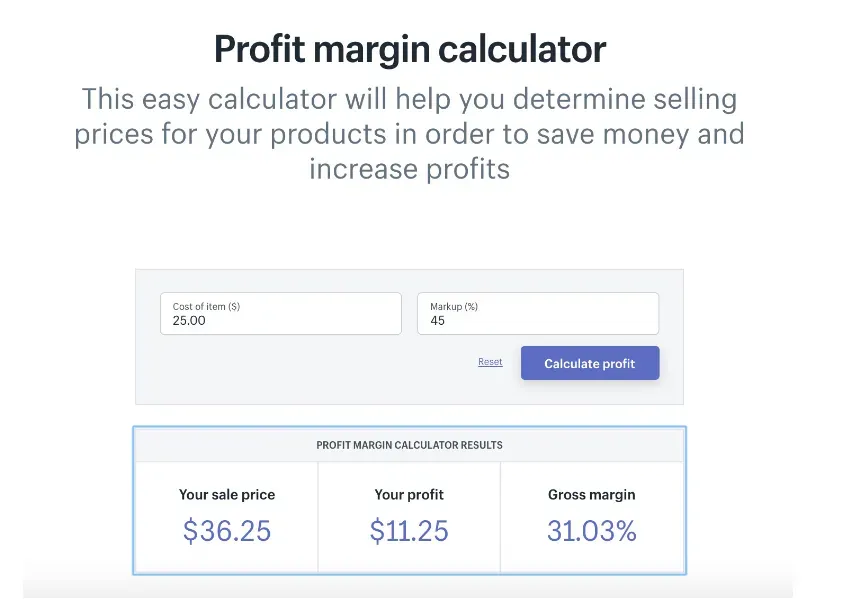The height and width of the screenshot is (599, 848).
Task: Focus the Markup (%) input field
Action: (537, 313)
